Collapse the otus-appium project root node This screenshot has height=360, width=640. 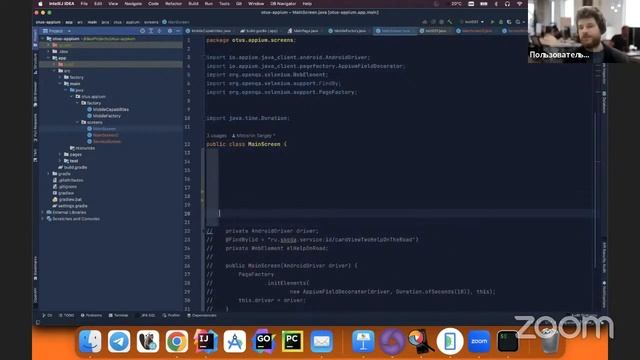(x=43, y=39)
